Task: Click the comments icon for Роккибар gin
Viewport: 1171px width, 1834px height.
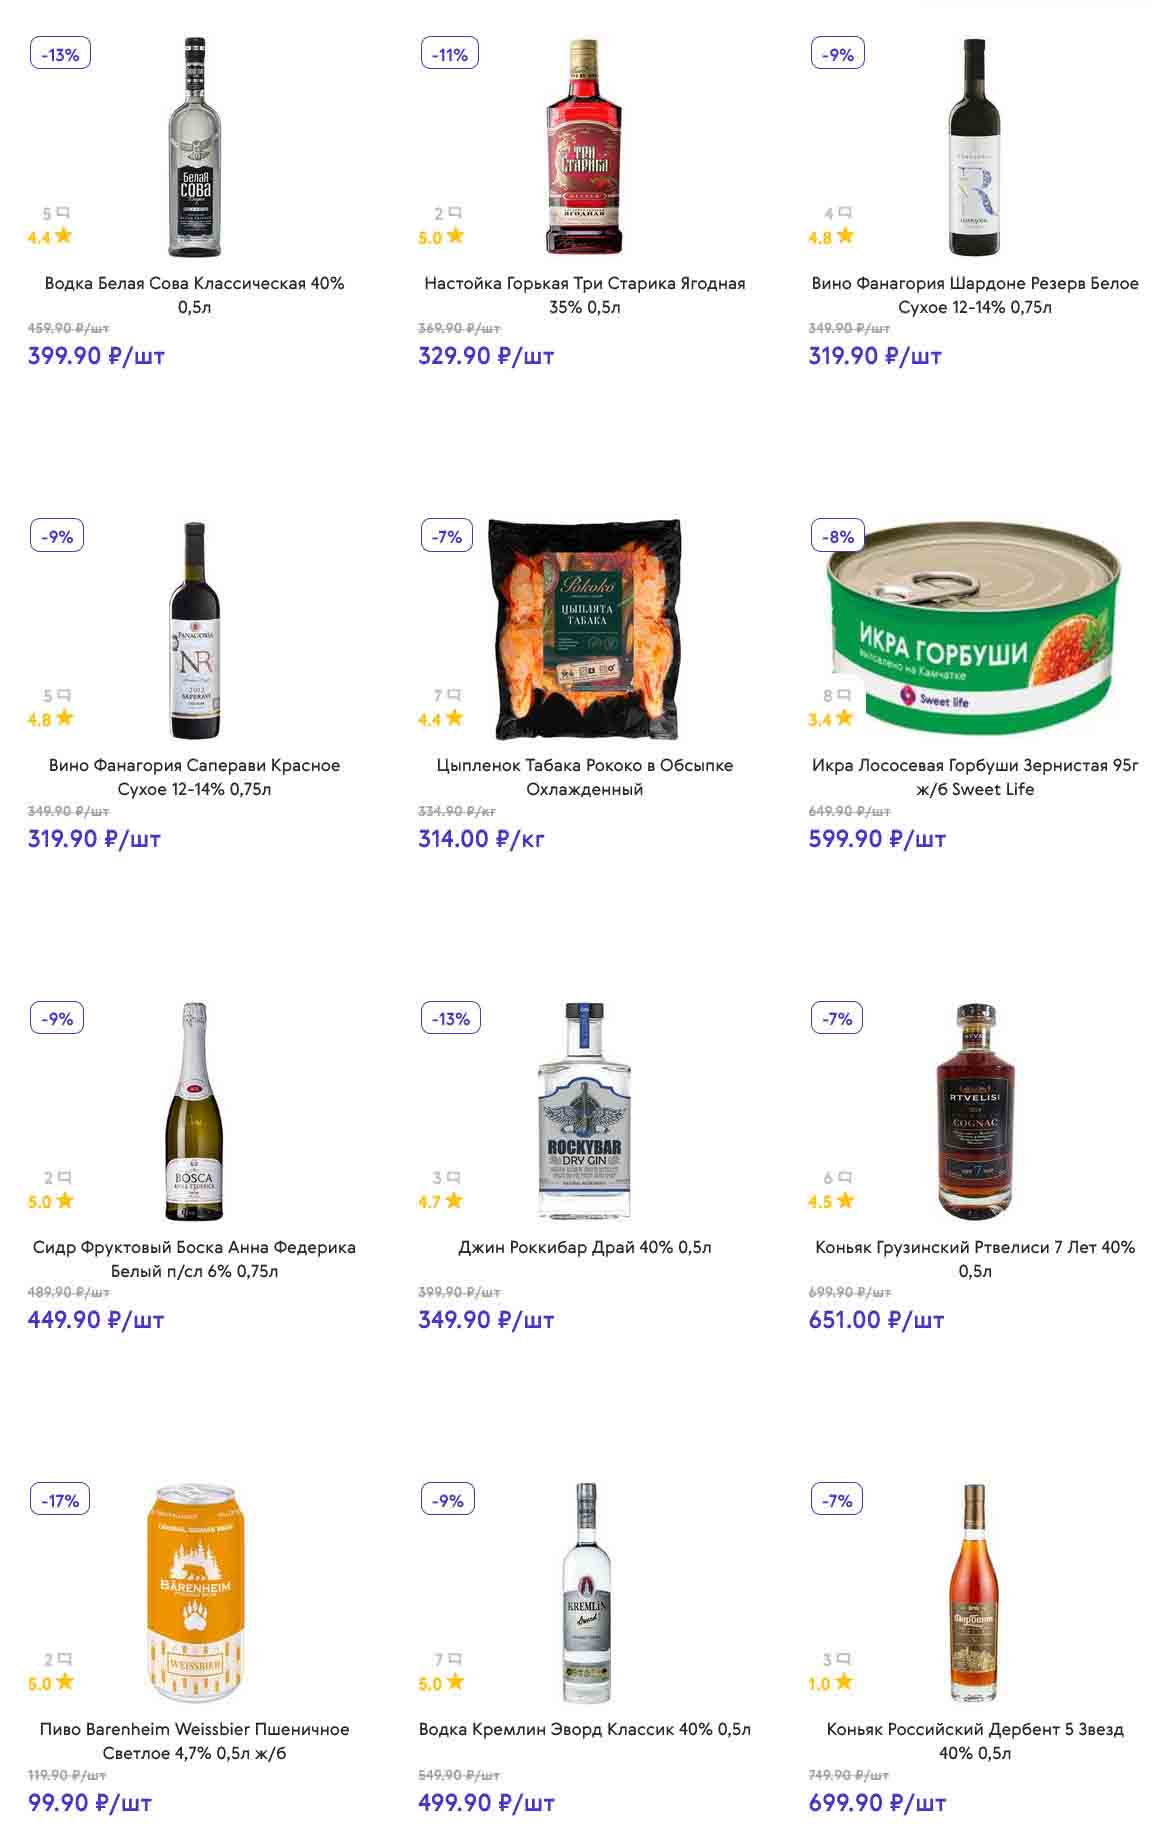Action: [x=453, y=1178]
